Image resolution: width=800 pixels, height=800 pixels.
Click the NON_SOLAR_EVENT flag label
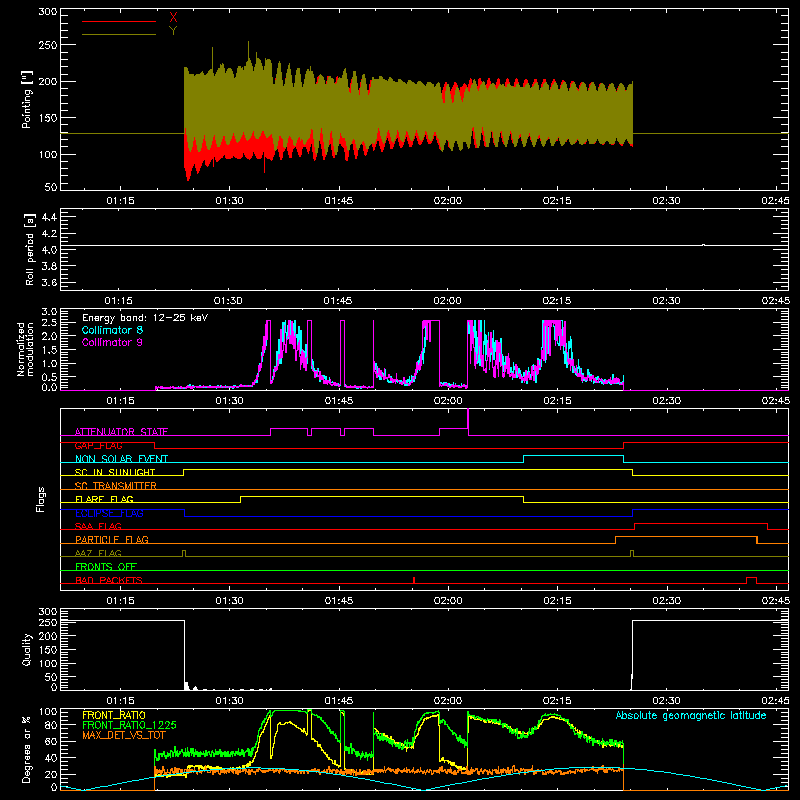(121, 459)
